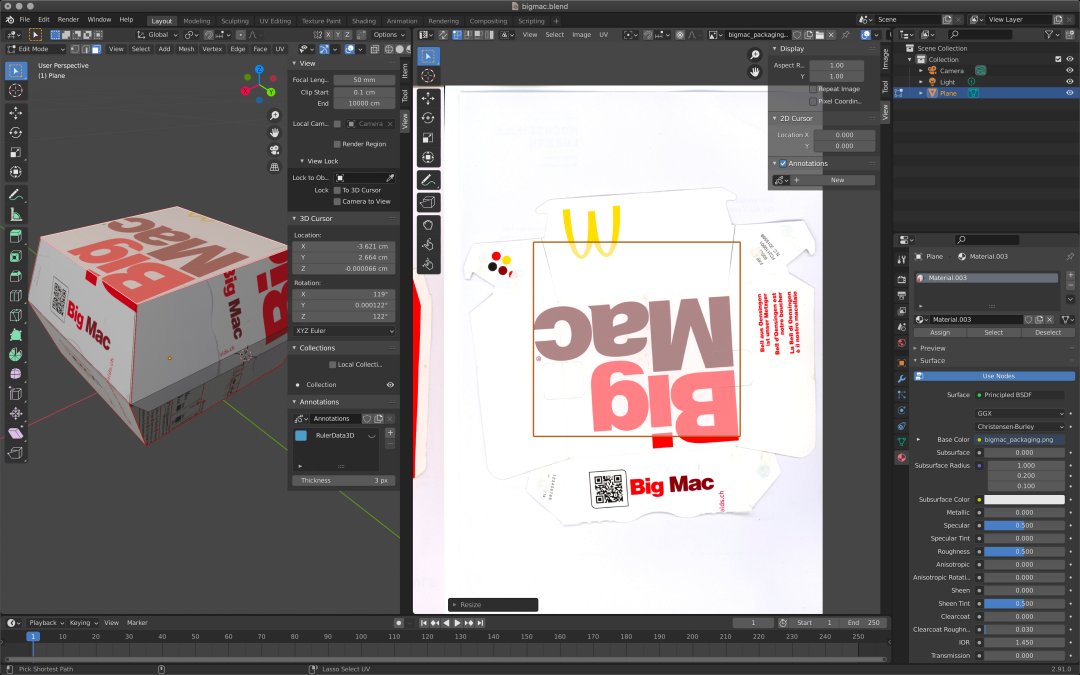
Task: Open the XYZ Euler rotation mode dropdown
Action: point(344,331)
